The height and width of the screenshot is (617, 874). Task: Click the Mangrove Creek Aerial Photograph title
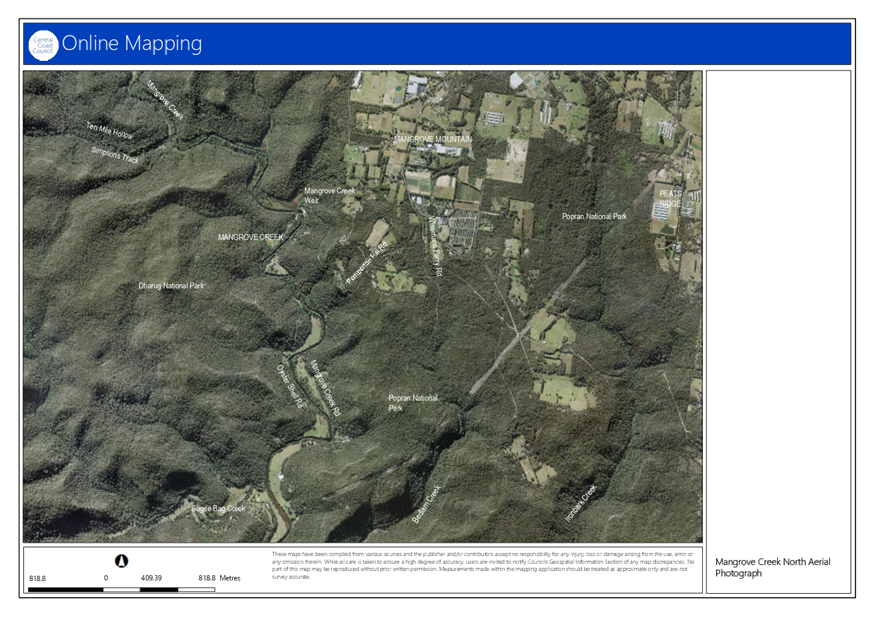pyautogui.click(x=772, y=567)
